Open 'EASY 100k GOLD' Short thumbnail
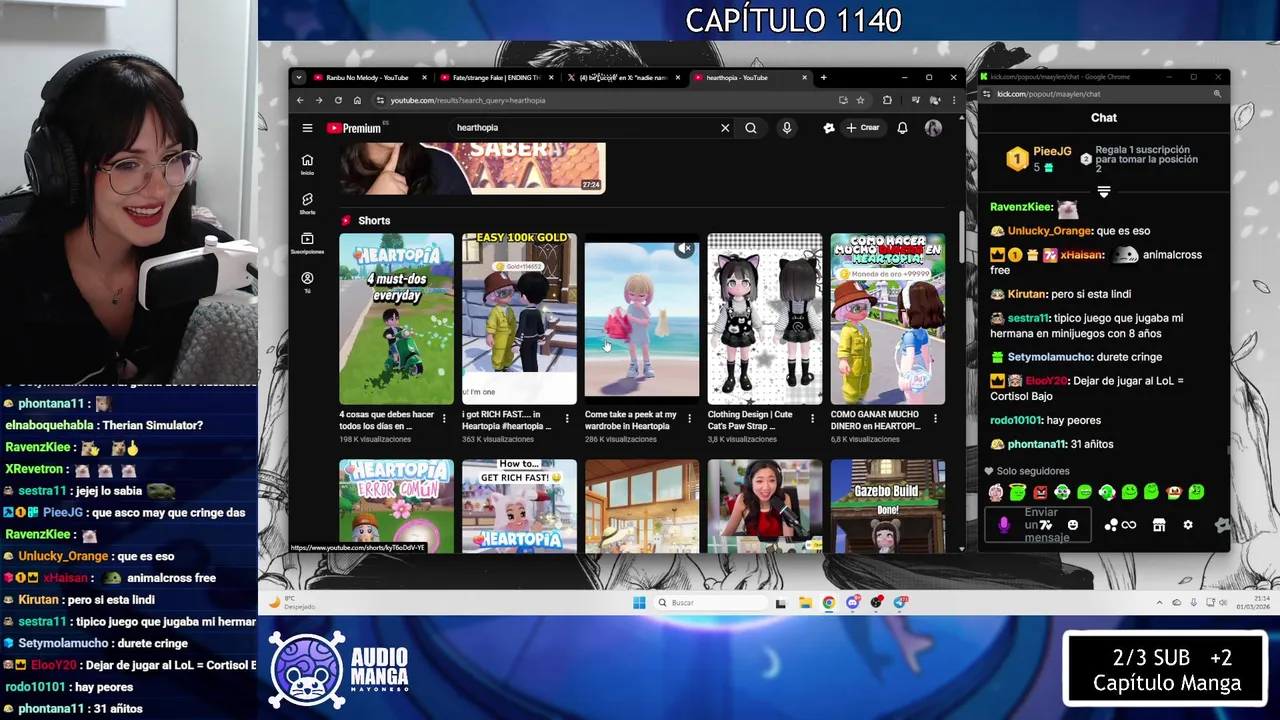Screen dimensions: 1280x720 (519, 319)
